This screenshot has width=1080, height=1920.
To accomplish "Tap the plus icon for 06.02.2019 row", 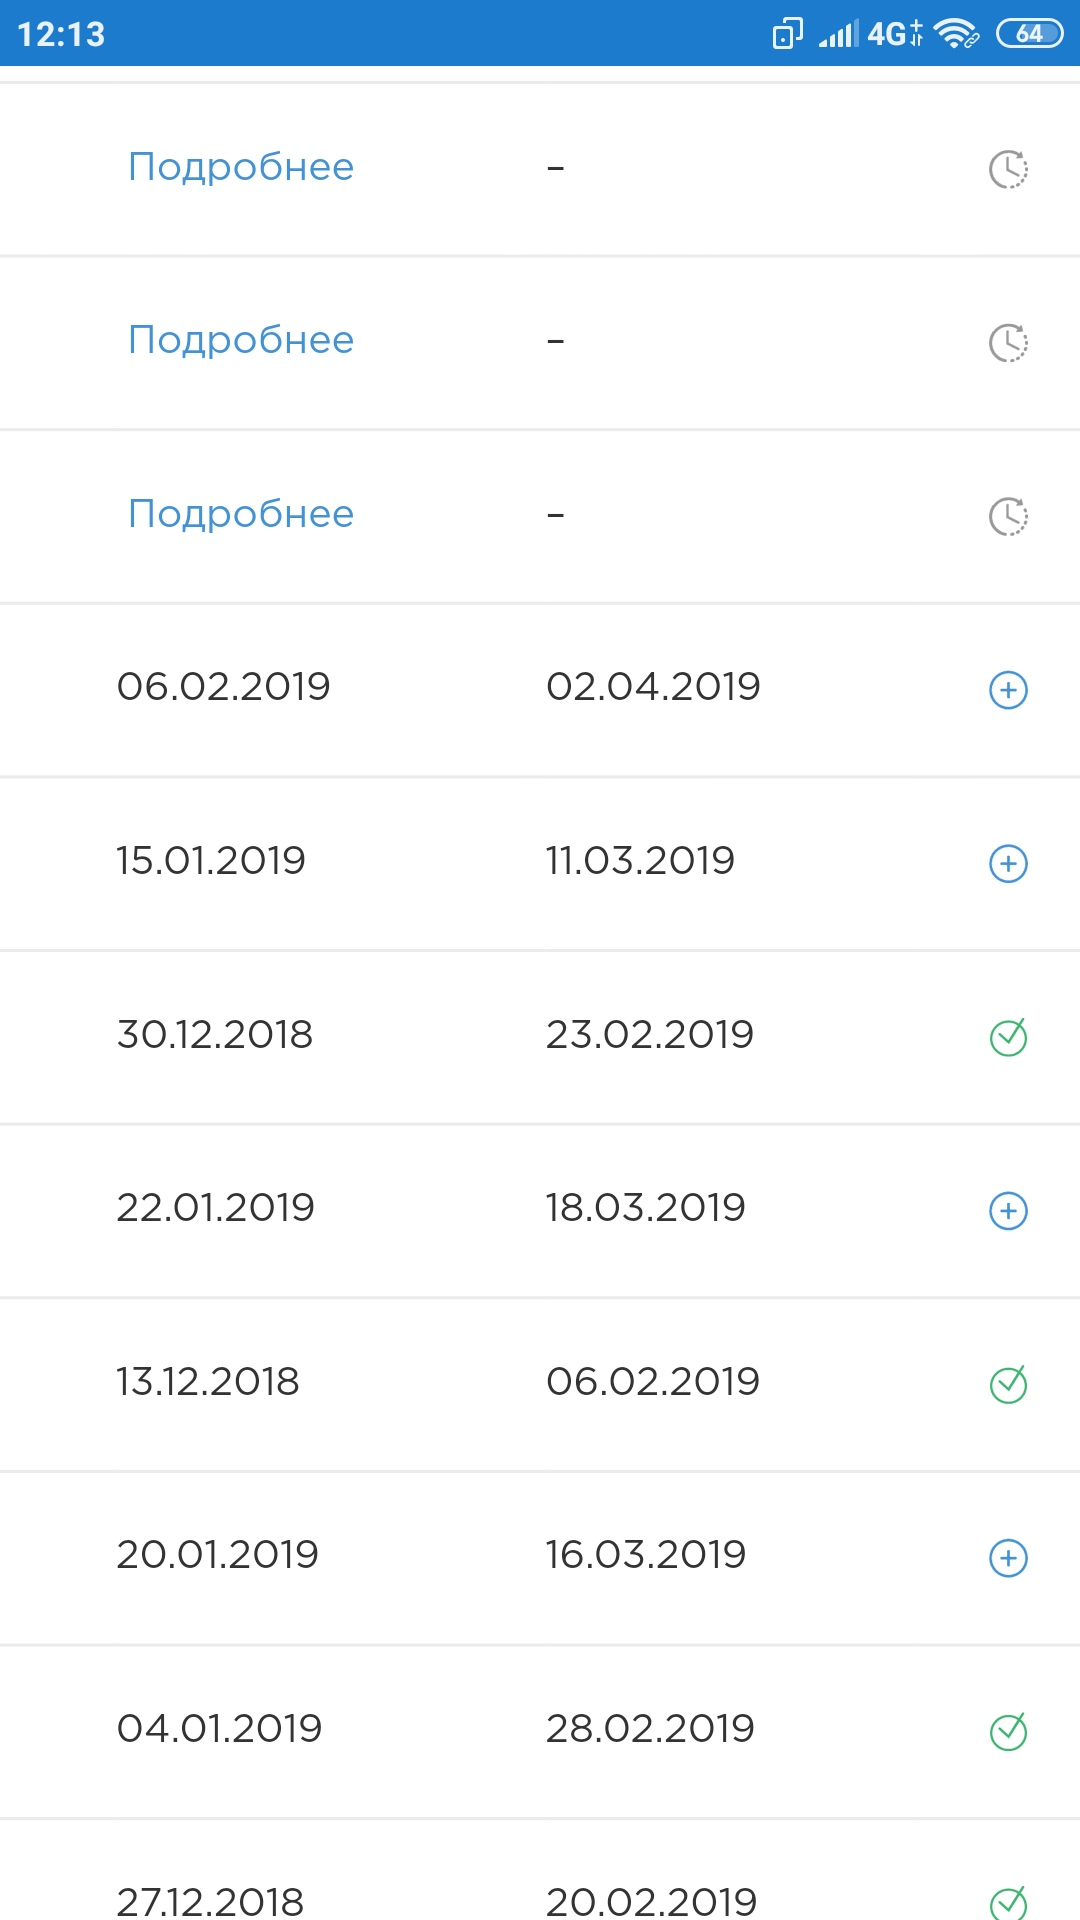I will coord(1008,690).
